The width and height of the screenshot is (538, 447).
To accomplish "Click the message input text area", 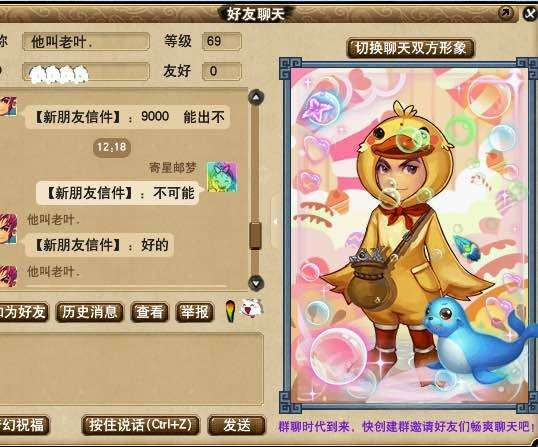I will pyautogui.click(x=131, y=369).
